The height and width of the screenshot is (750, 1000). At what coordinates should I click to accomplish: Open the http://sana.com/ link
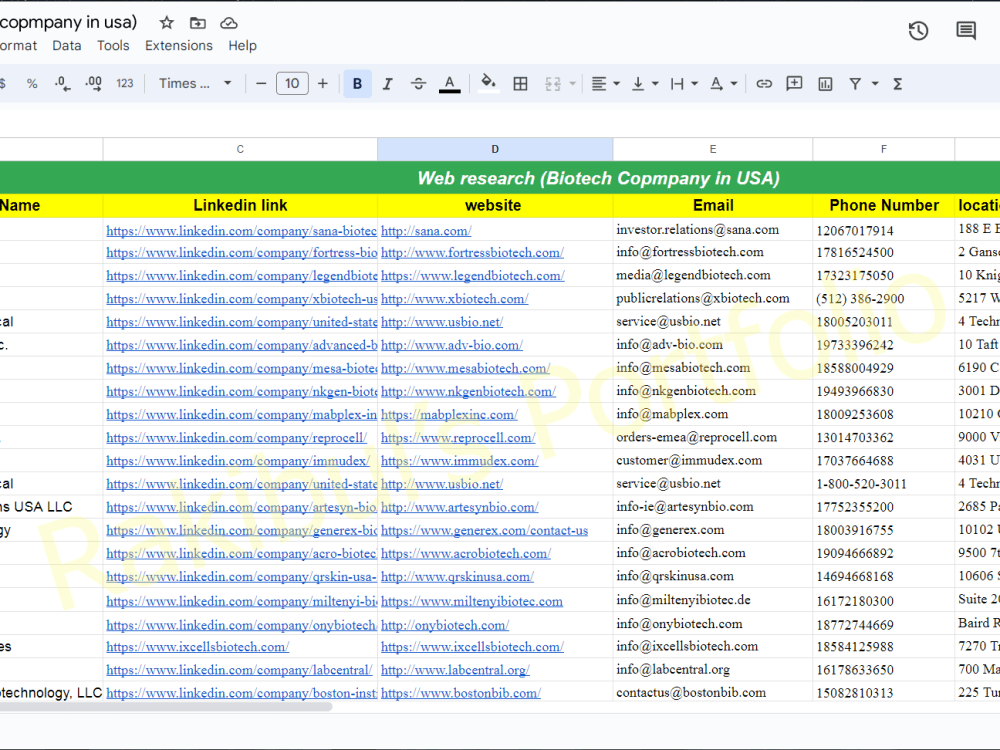[x=426, y=231]
